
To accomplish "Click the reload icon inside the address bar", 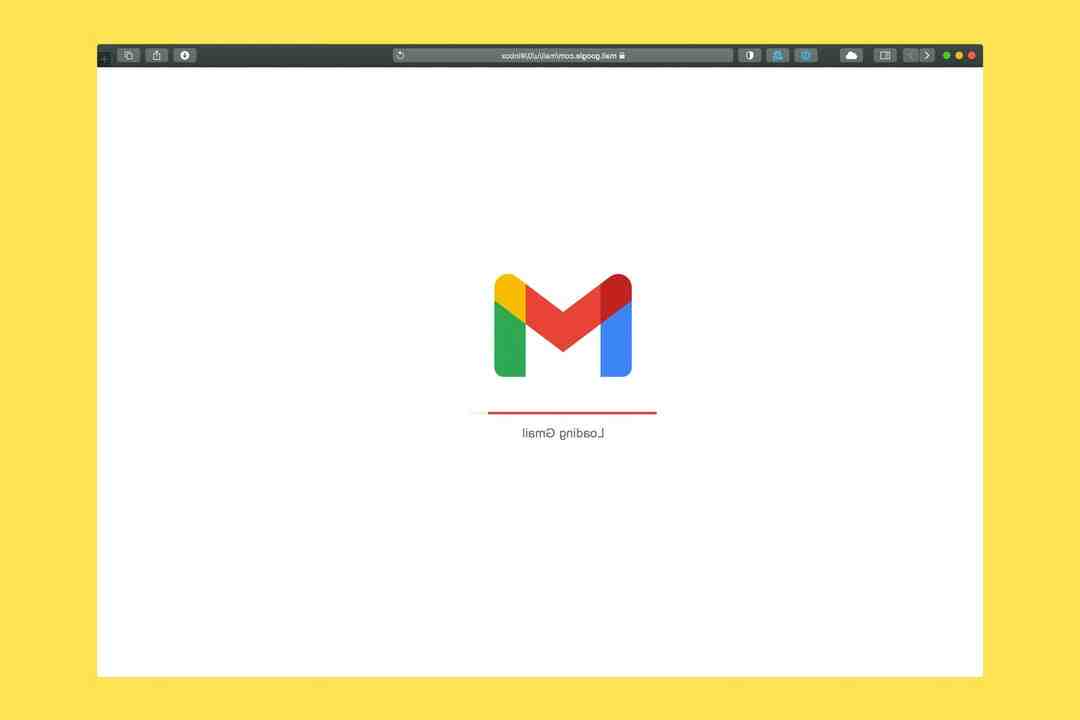I will (x=398, y=55).
